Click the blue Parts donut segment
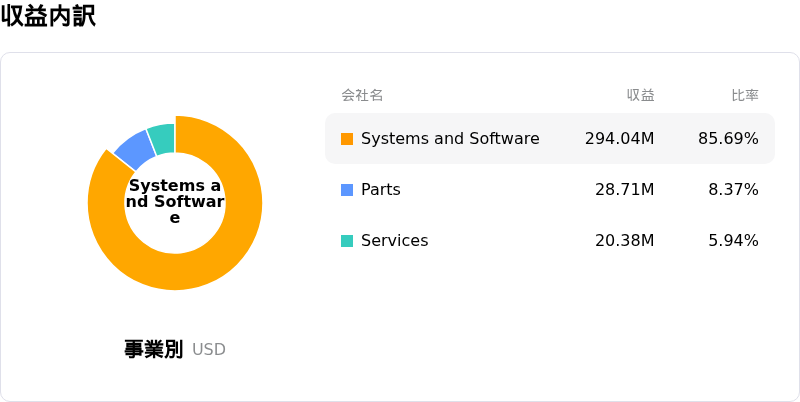 pyautogui.click(x=135, y=150)
